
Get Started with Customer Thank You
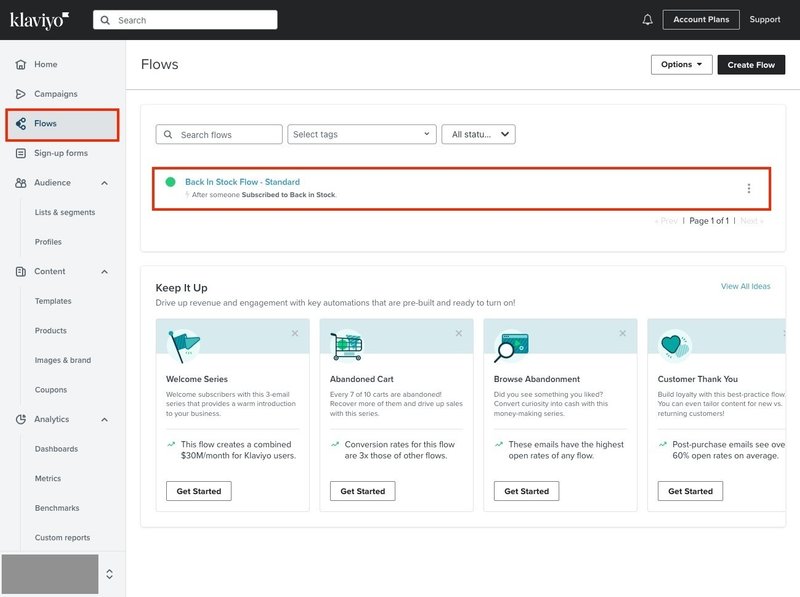click(690, 491)
